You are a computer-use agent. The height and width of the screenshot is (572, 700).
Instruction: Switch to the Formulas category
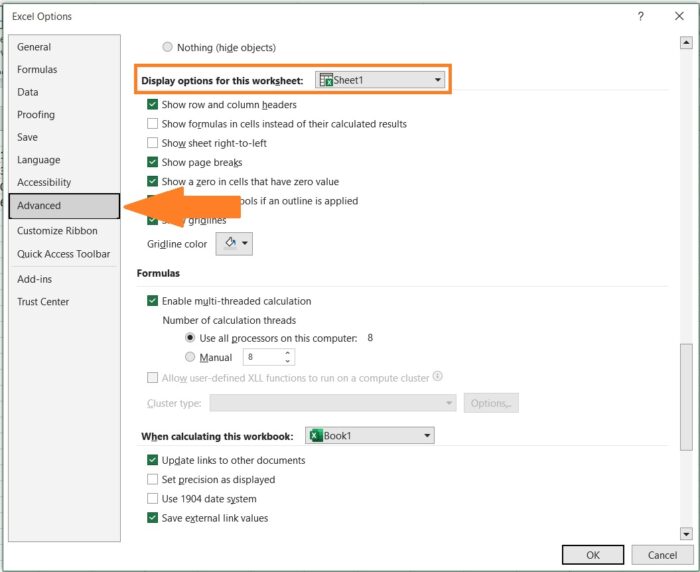[x=37, y=70]
